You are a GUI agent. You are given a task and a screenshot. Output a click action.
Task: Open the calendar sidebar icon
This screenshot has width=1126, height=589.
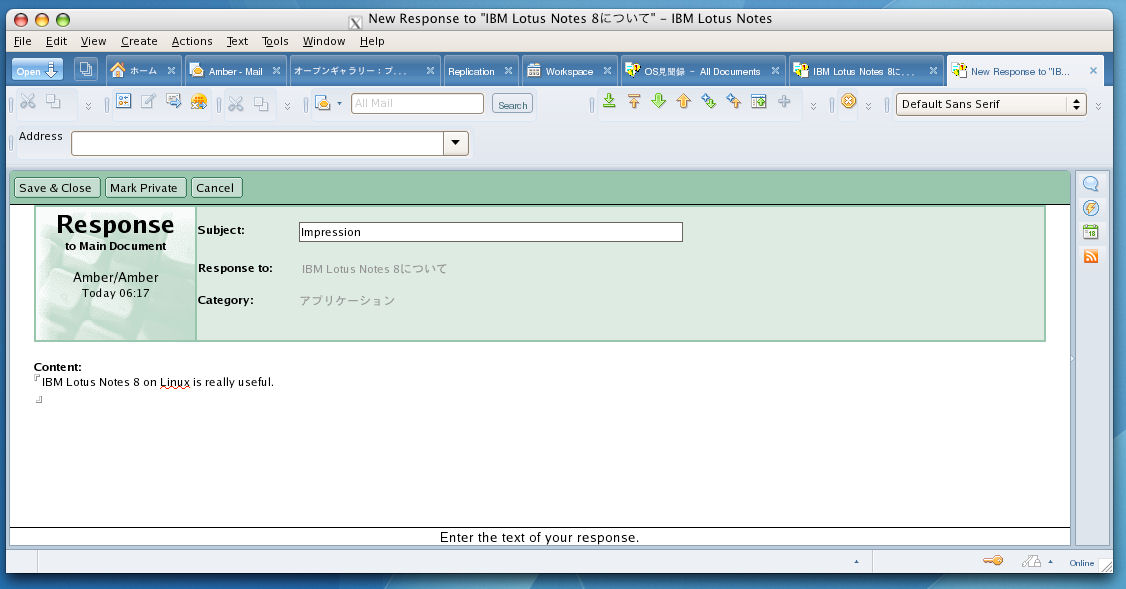[1091, 232]
